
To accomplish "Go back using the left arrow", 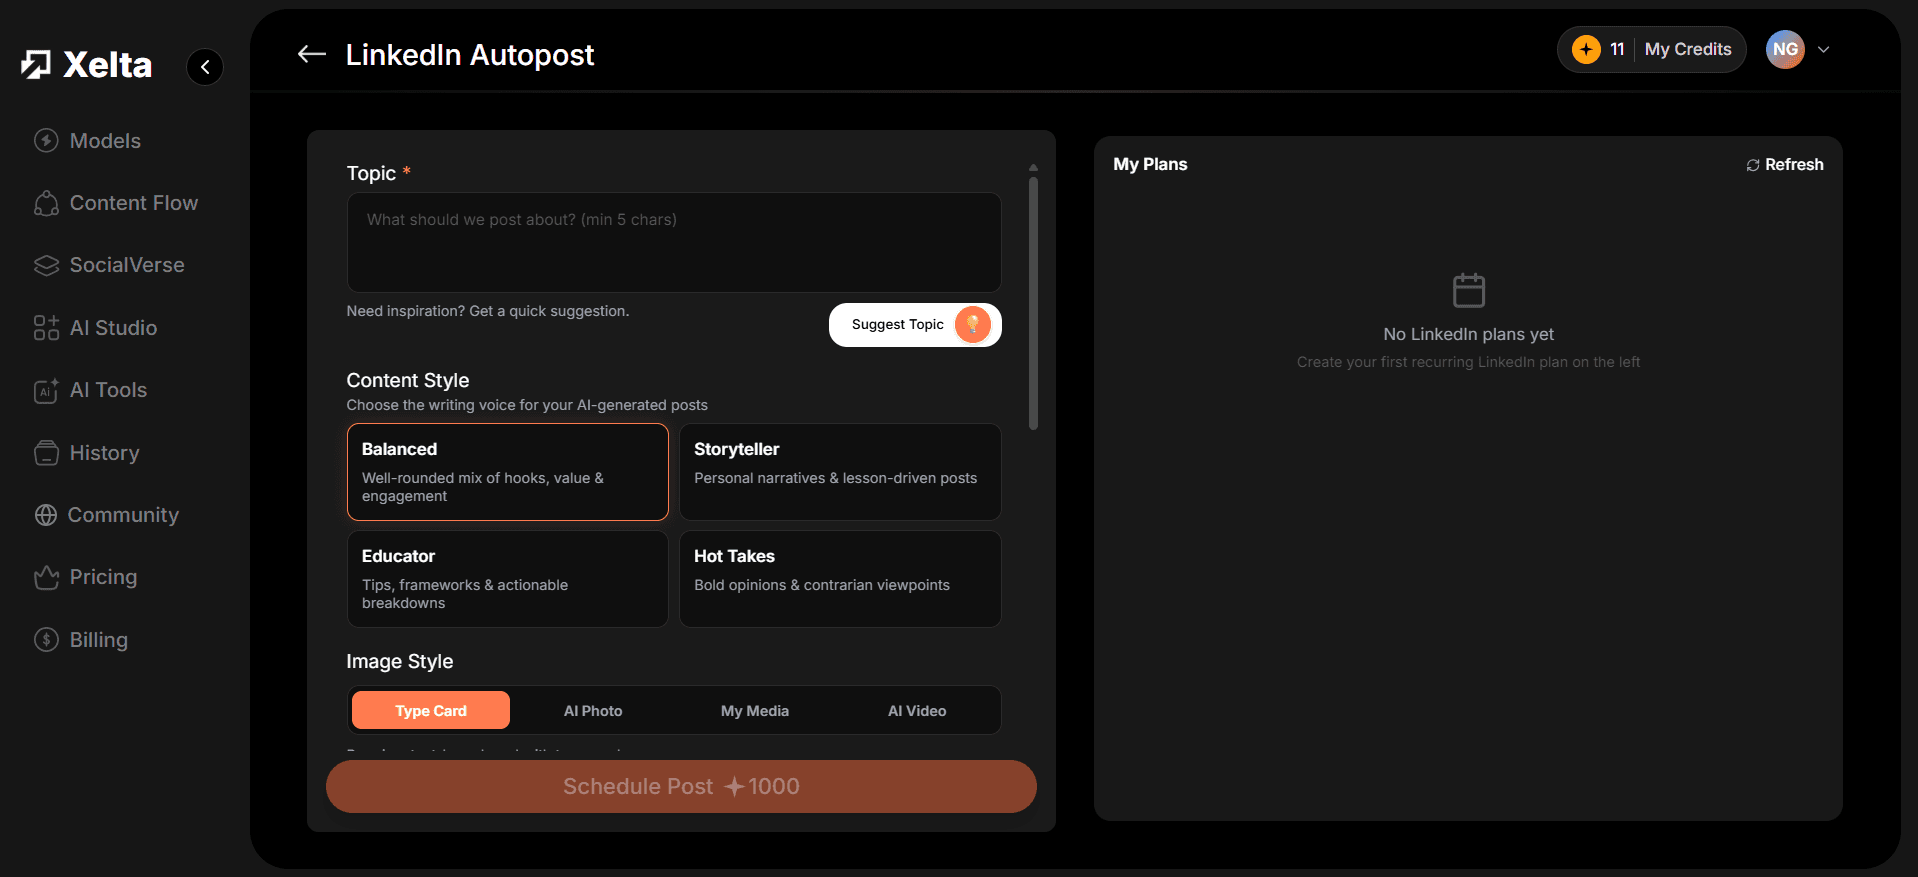I will (x=312, y=54).
